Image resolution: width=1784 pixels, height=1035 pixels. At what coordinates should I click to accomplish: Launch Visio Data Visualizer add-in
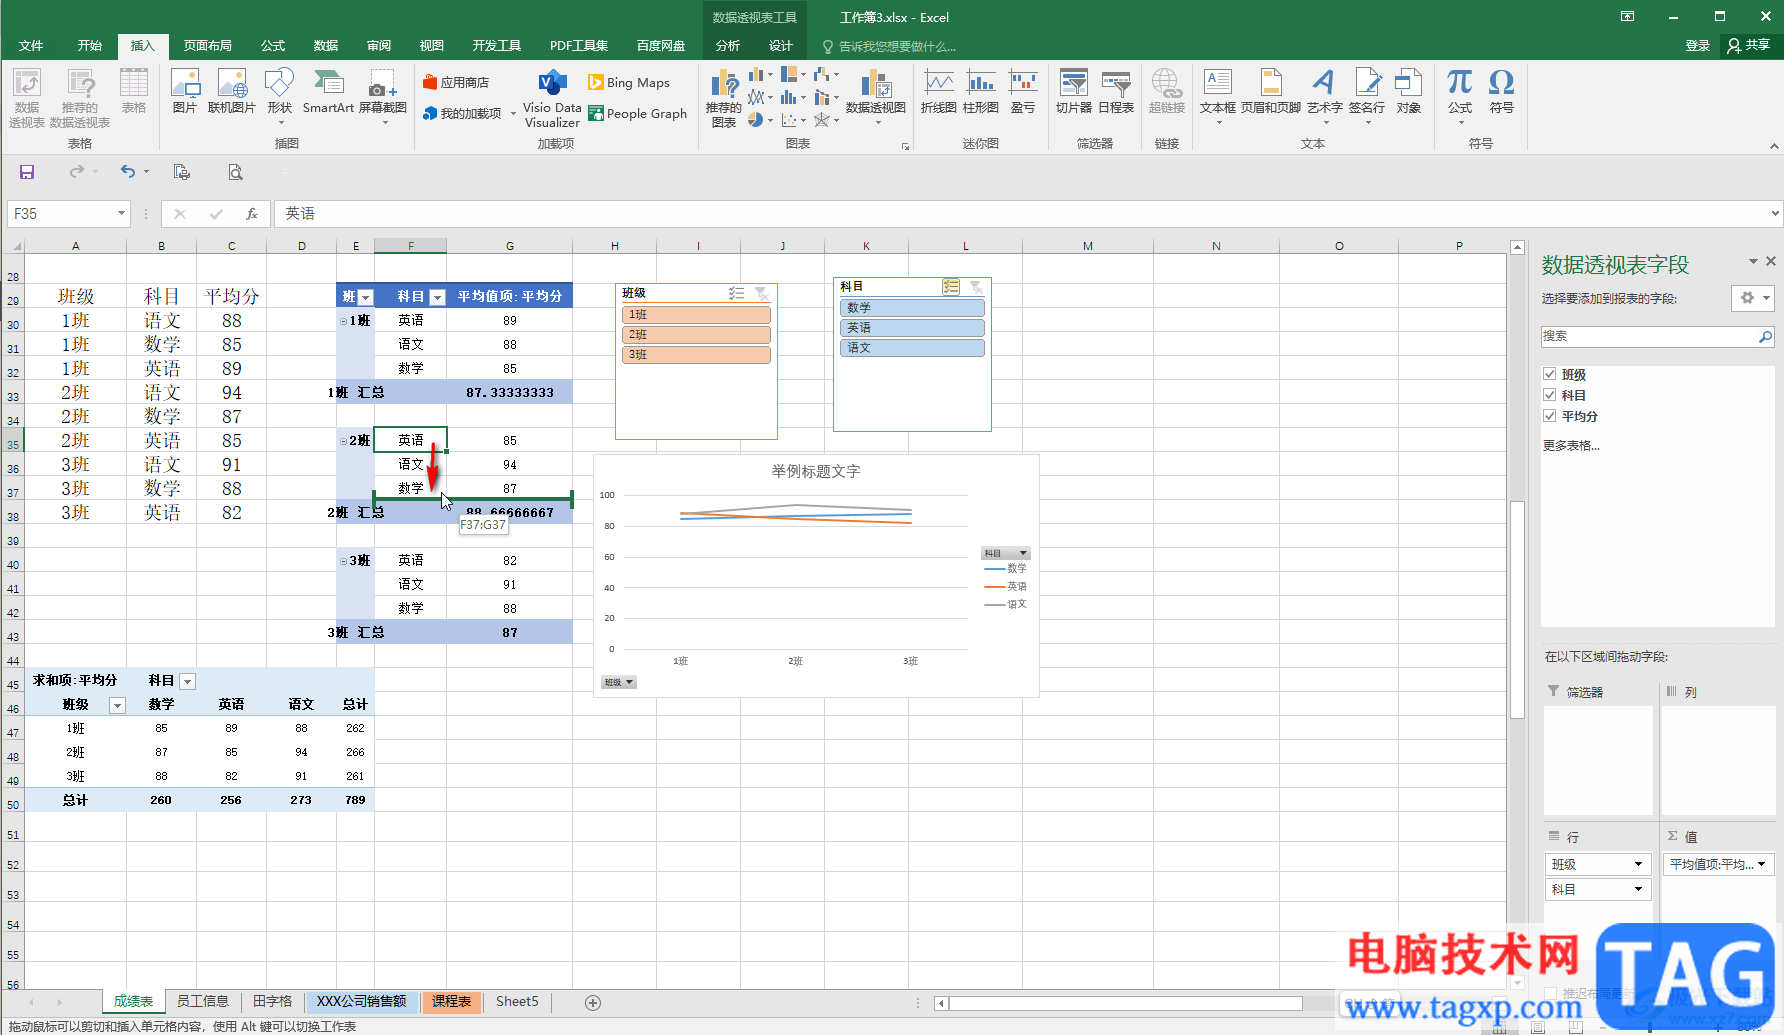tap(552, 99)
